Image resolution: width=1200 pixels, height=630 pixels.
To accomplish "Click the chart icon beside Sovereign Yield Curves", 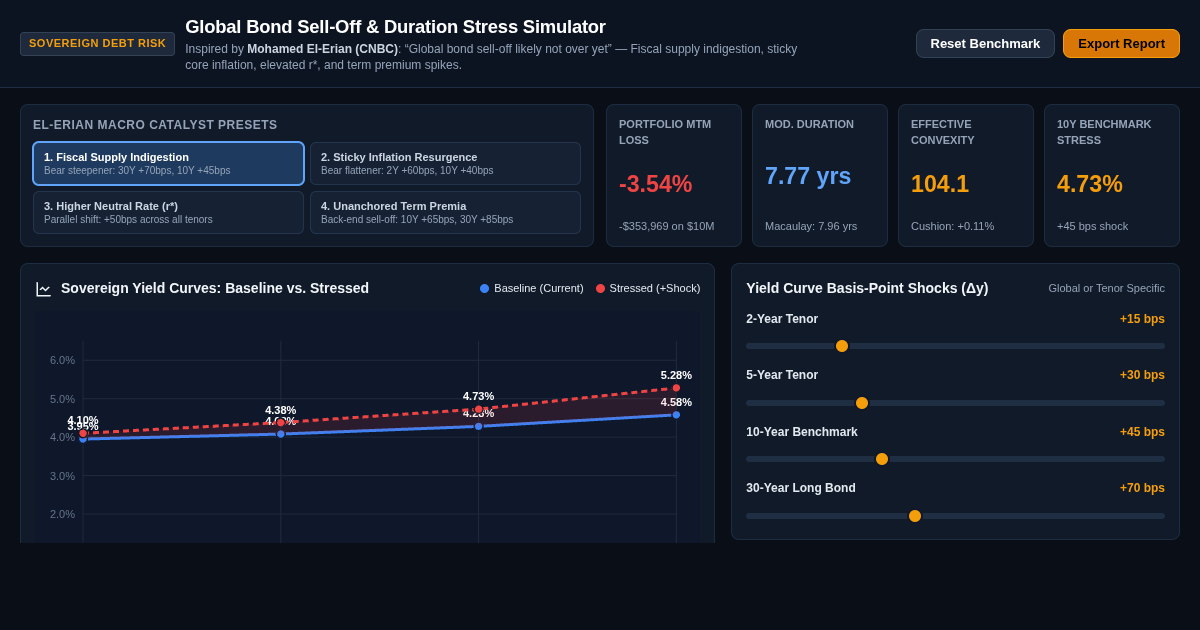I will coord(44,289).
